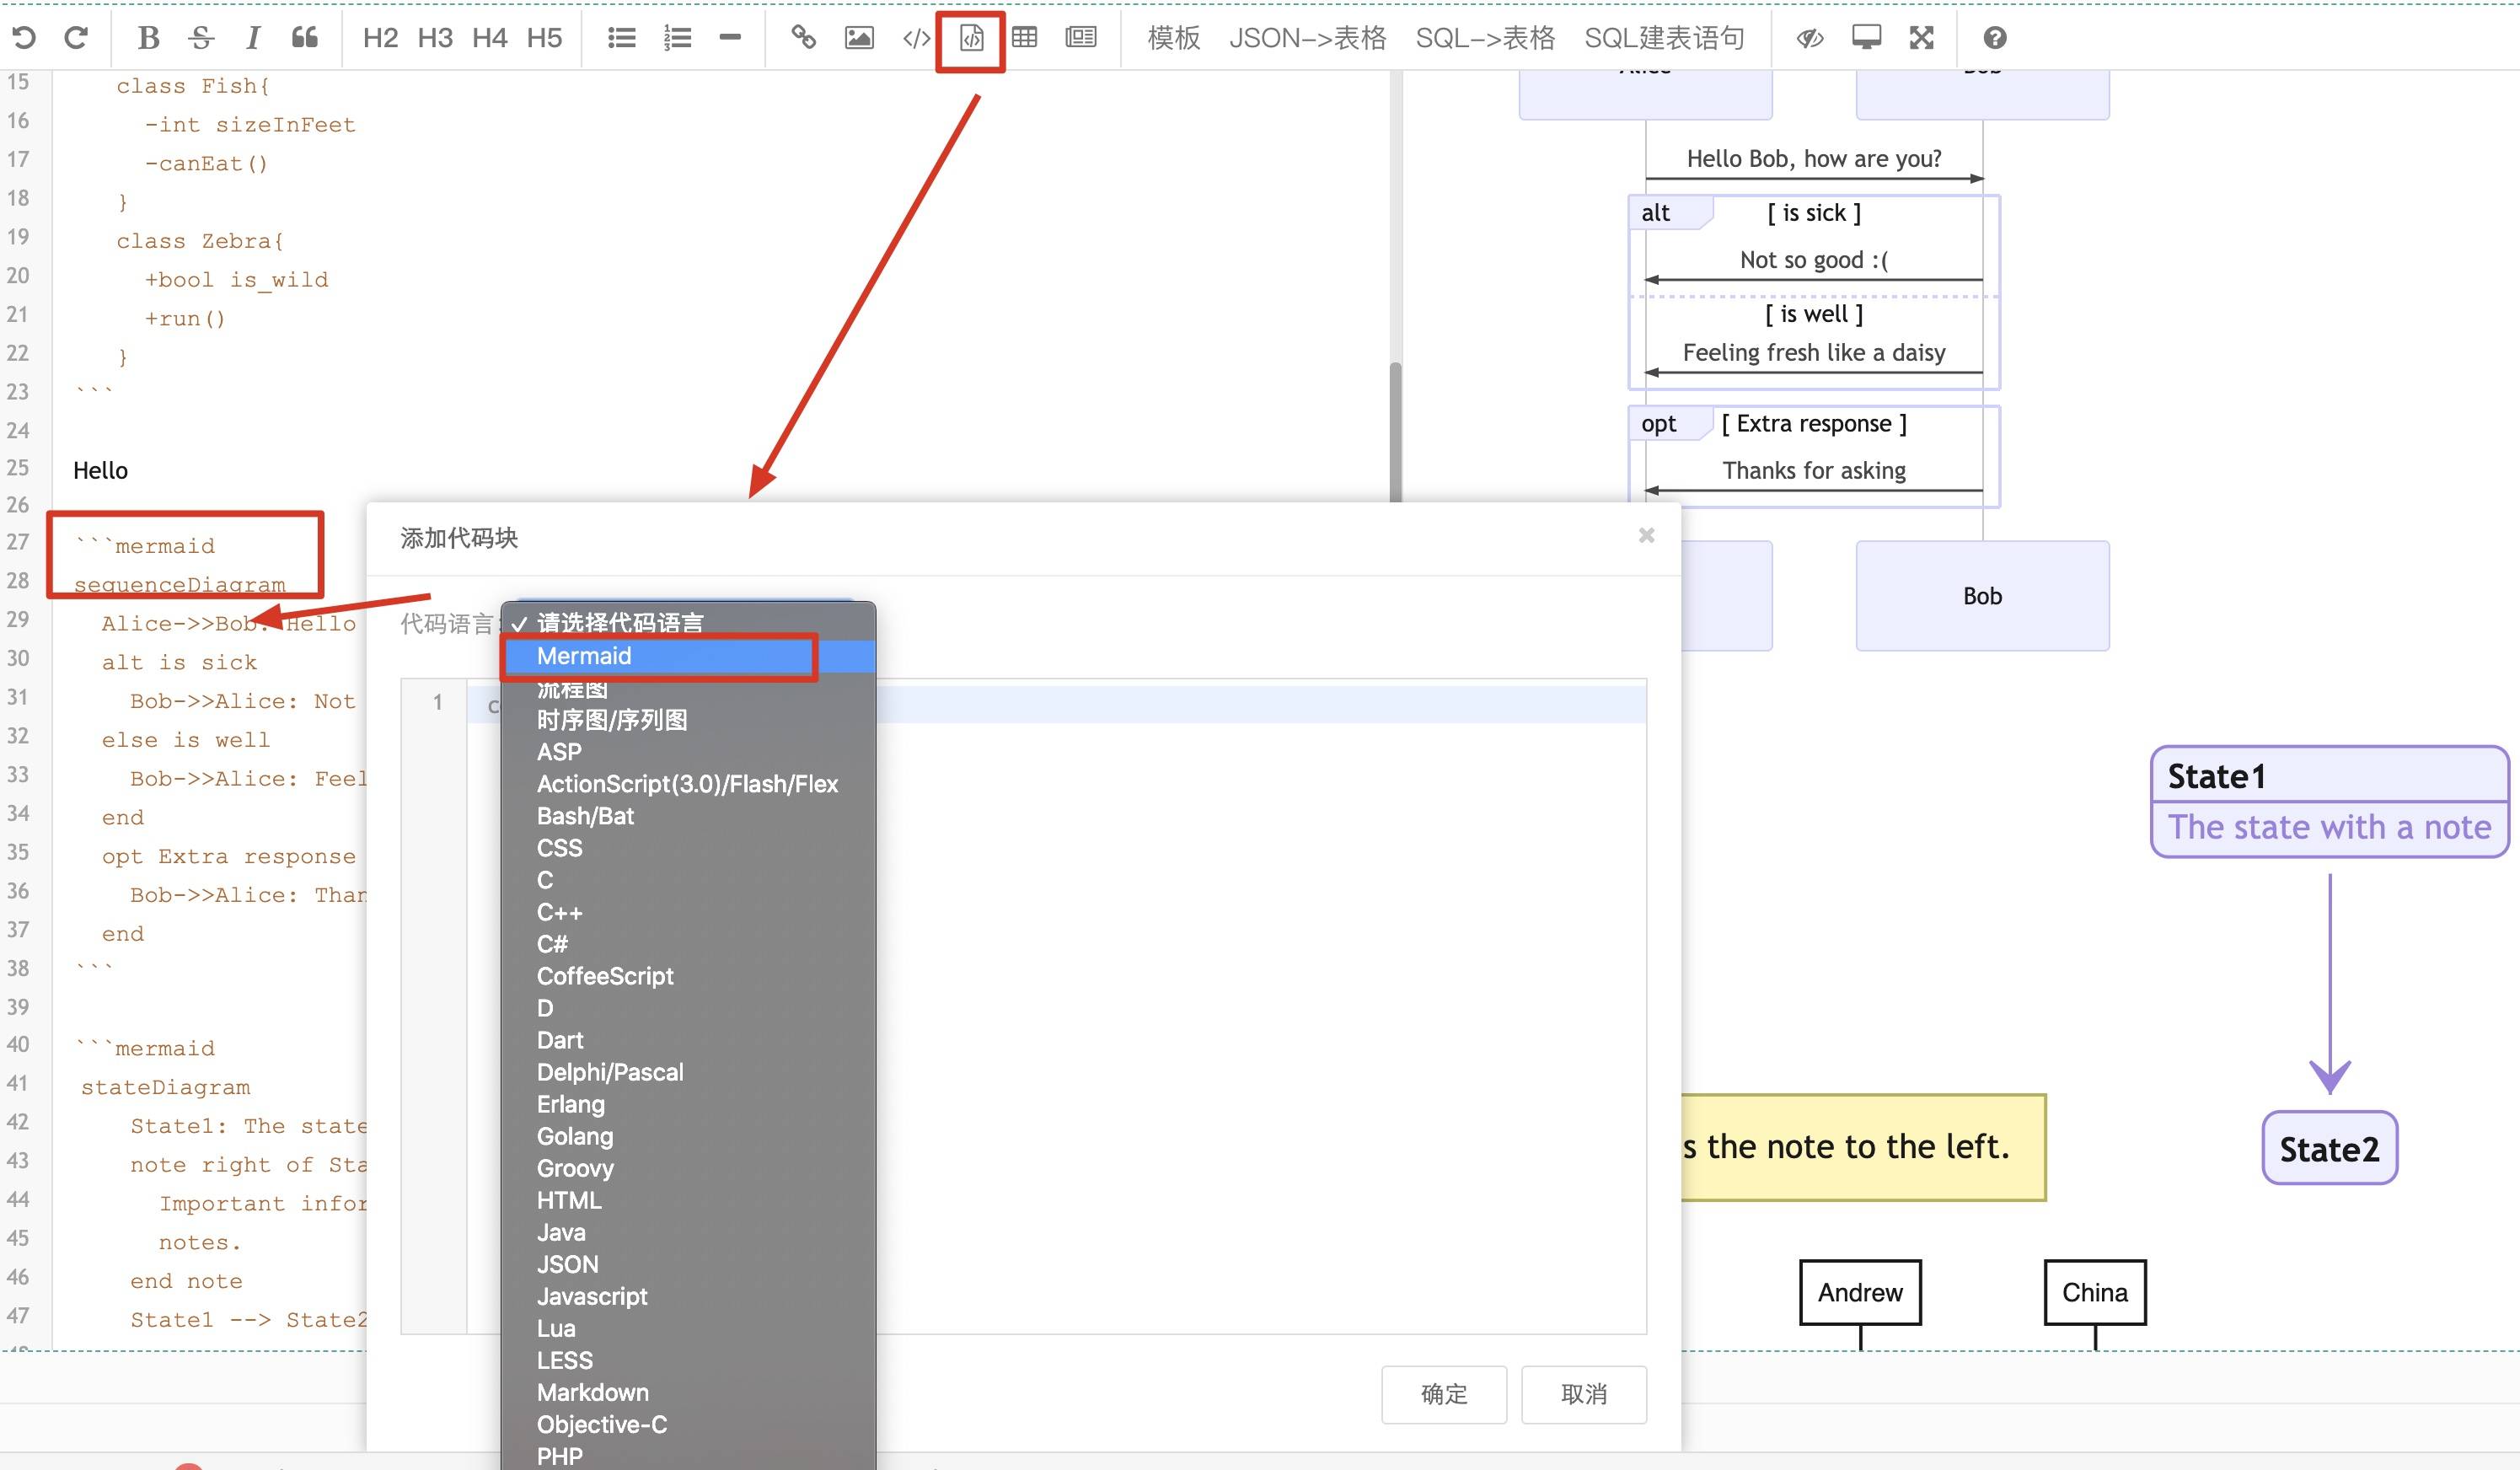Open the code block dialog icon

[x=971, y=38]
